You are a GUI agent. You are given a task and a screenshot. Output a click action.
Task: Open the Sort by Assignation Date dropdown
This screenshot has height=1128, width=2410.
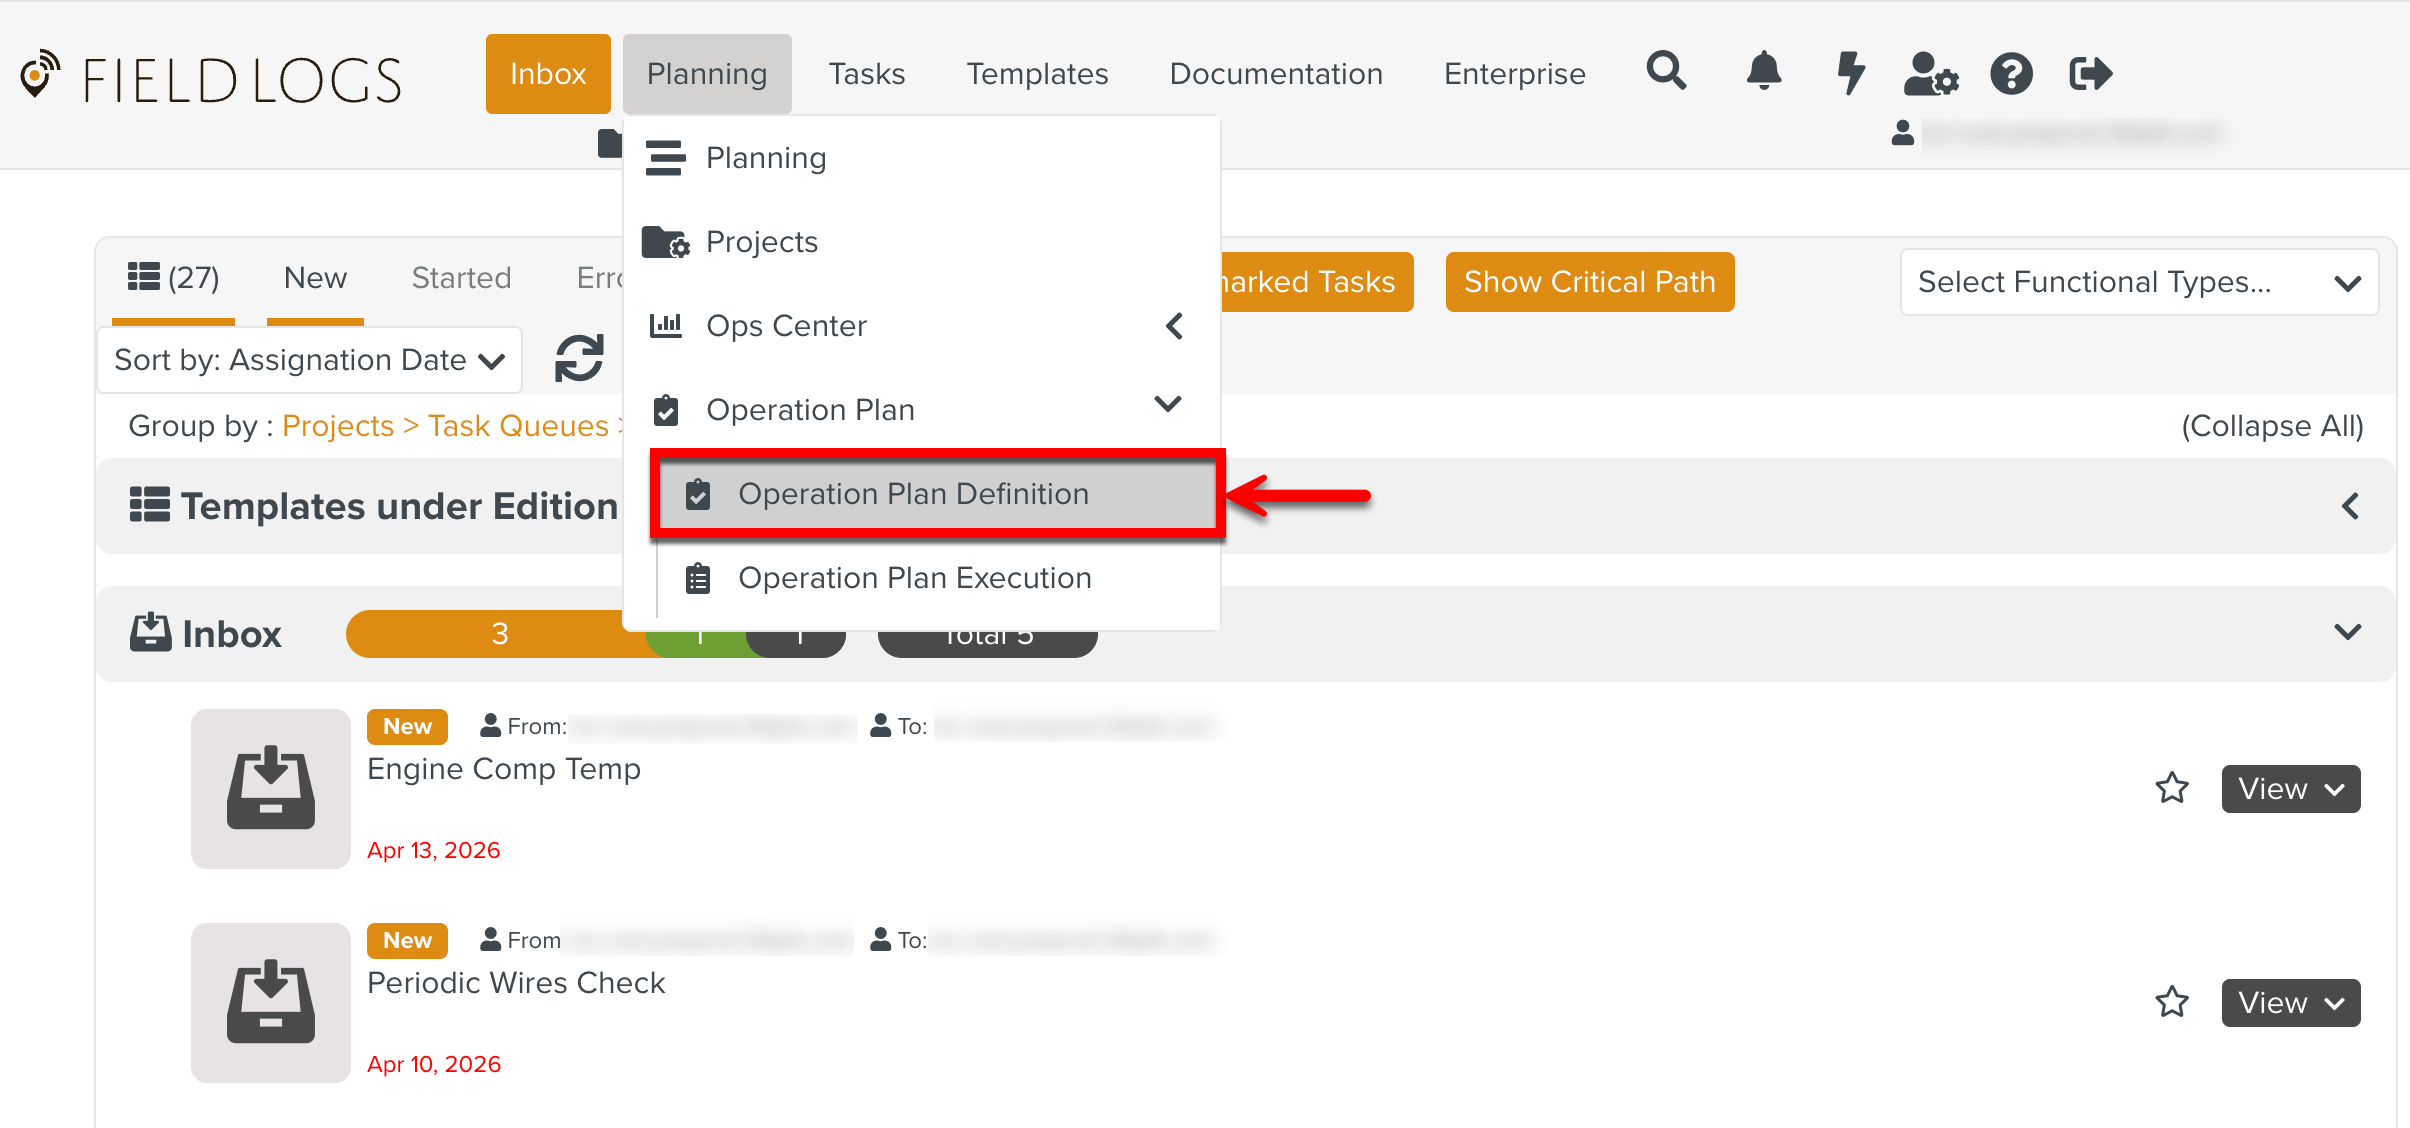pos(309,360)
